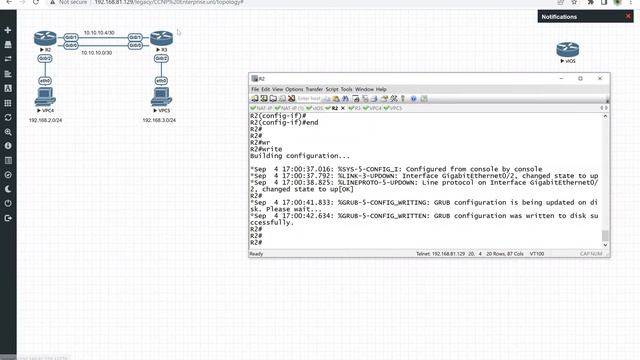Click the Enter host input field
The image size is (640, 360).
coord(309,98)
